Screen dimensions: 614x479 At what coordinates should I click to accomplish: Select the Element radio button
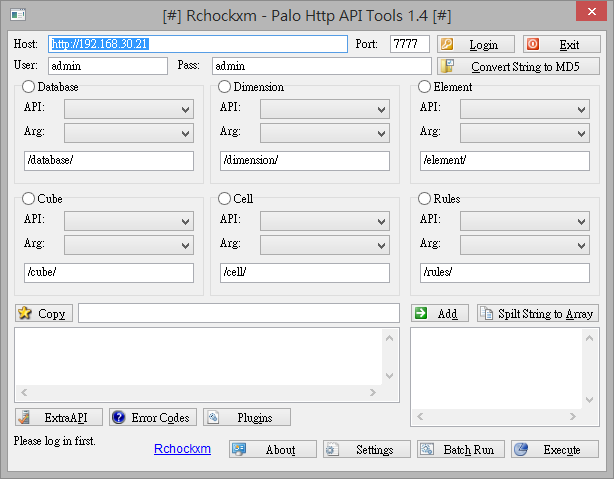click(x=424, y=87)
